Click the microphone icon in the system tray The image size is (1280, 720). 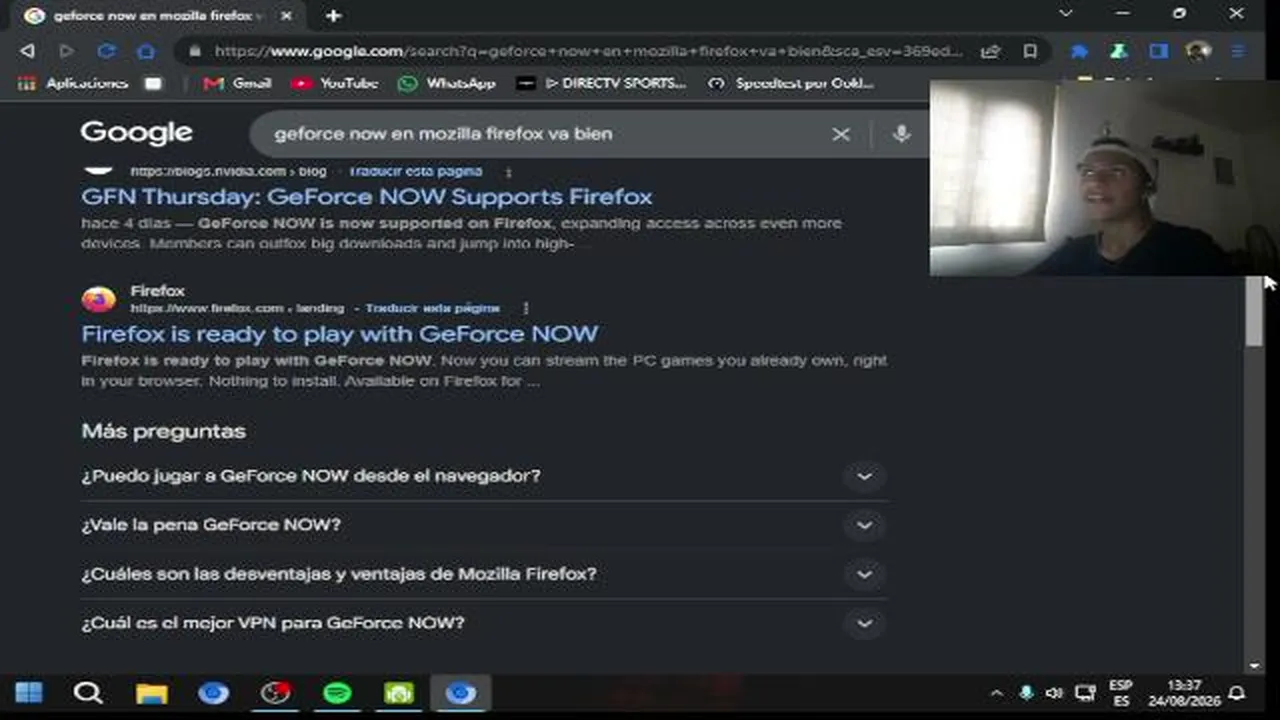(x=1026, y=693)
